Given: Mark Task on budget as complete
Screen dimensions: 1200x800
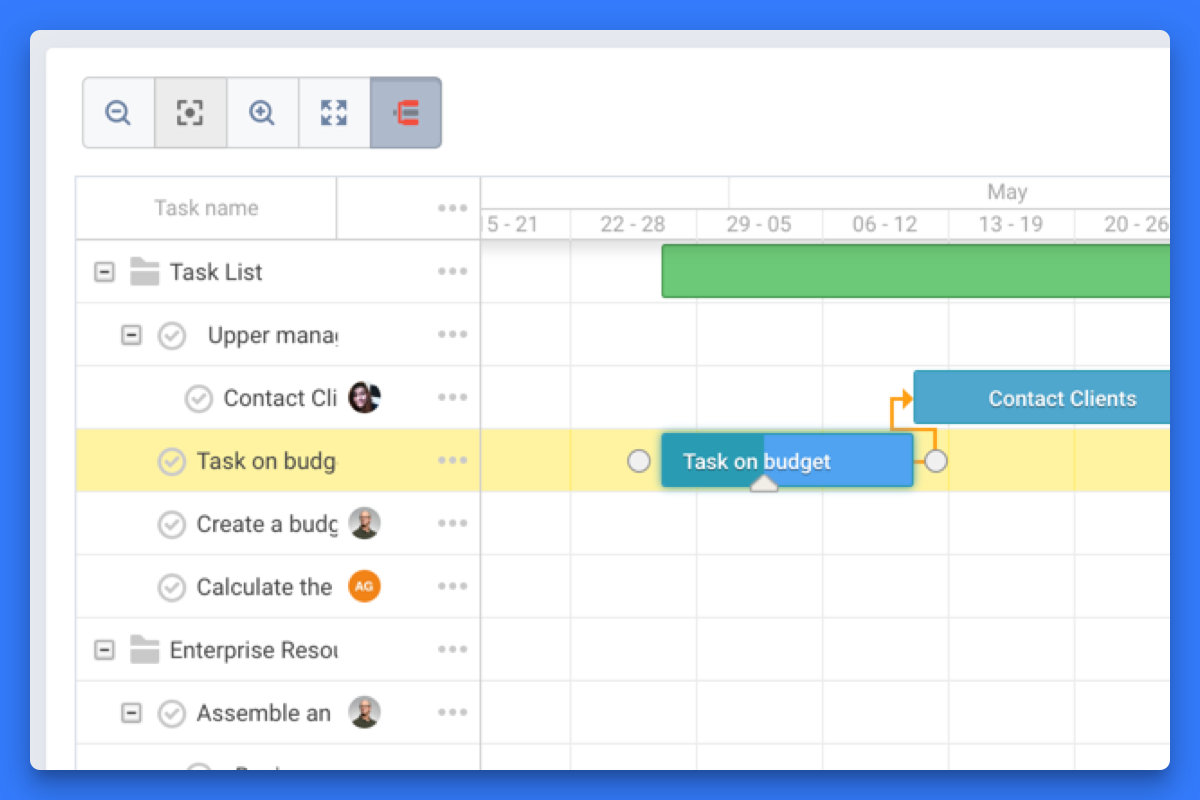Looking at the screenshot, I should pos(172,461).
